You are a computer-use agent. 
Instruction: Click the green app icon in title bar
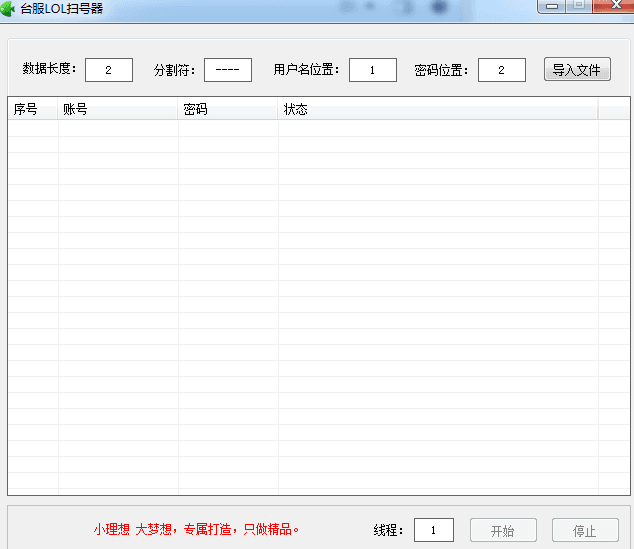pos(8,8)
